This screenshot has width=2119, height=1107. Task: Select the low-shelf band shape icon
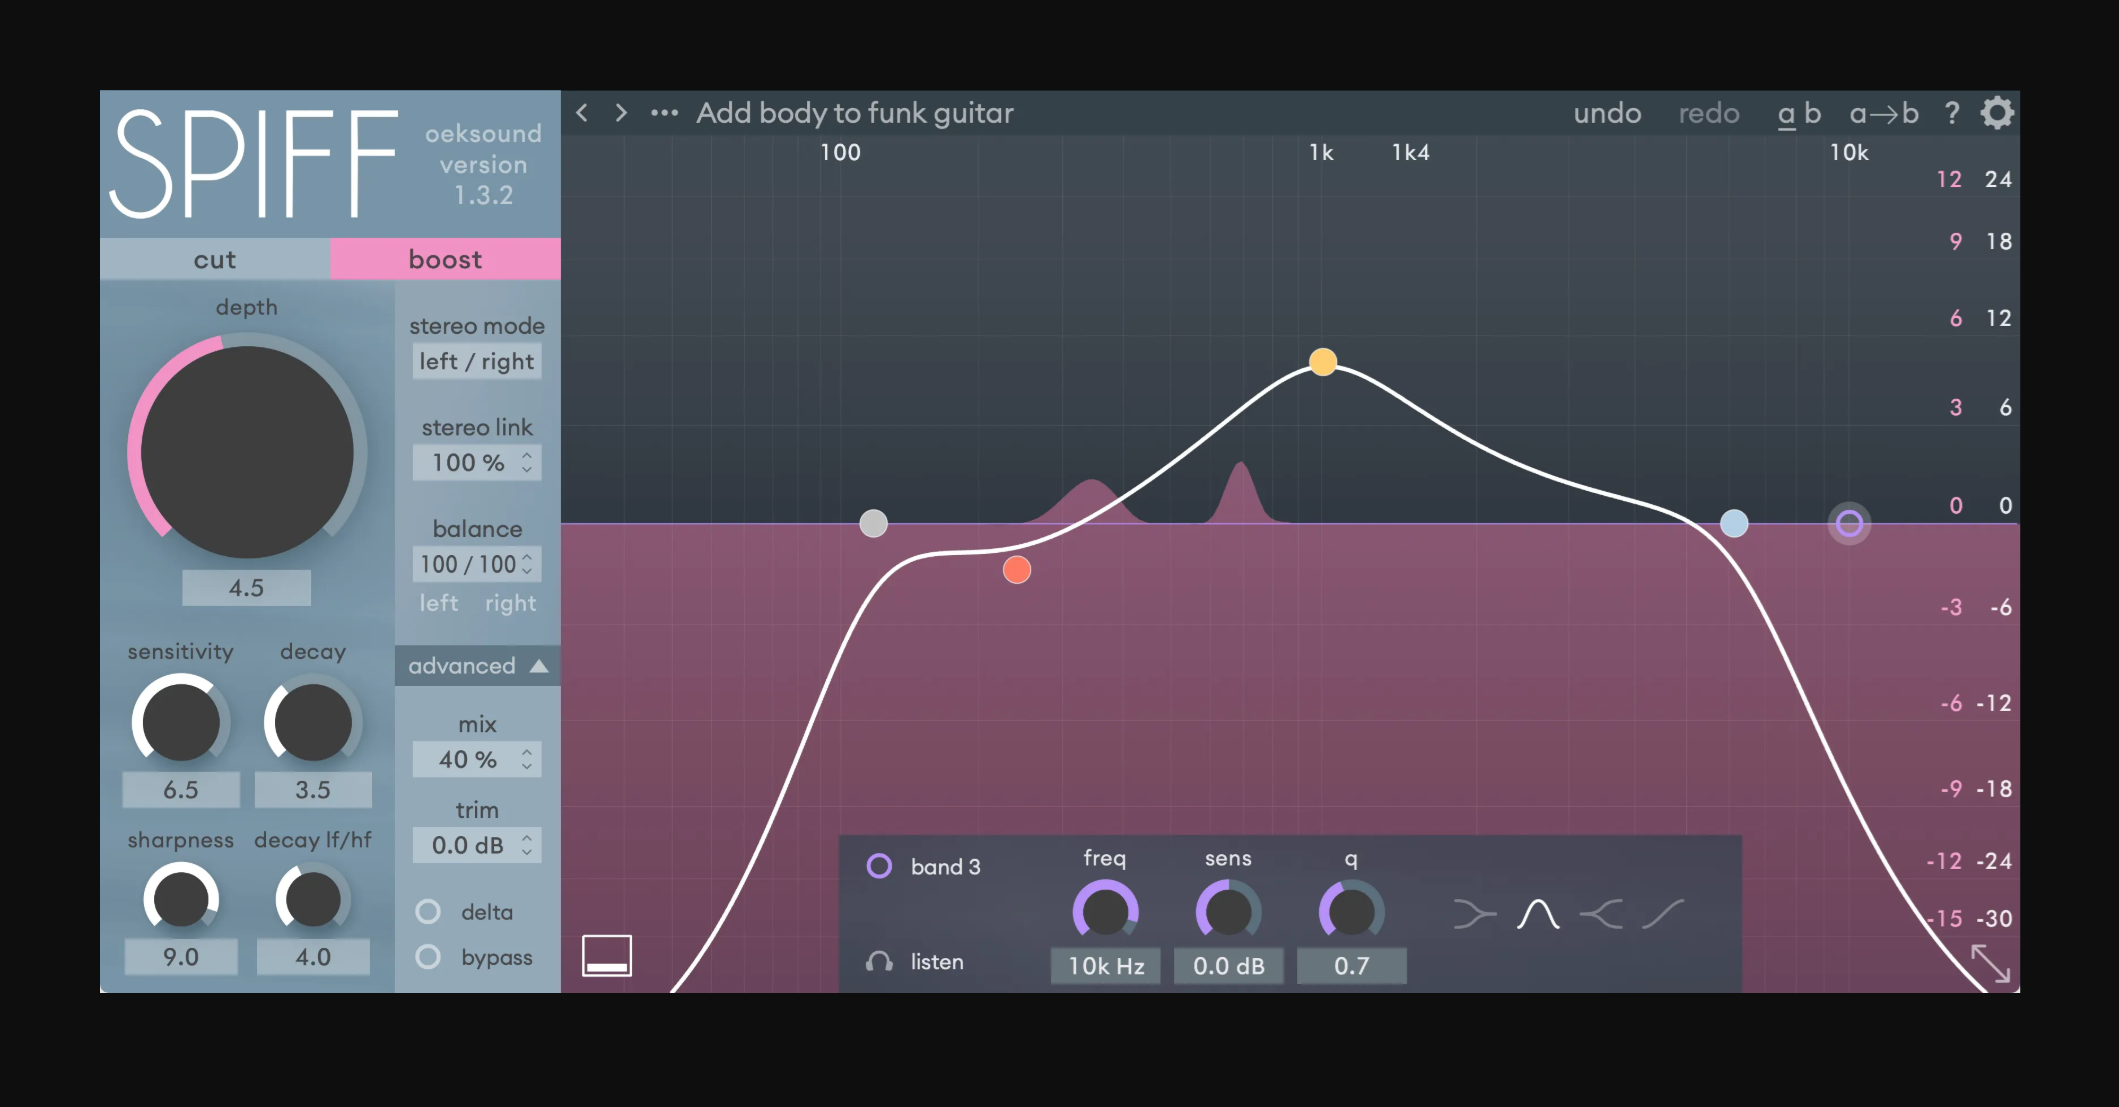(x=1474, y=914)
